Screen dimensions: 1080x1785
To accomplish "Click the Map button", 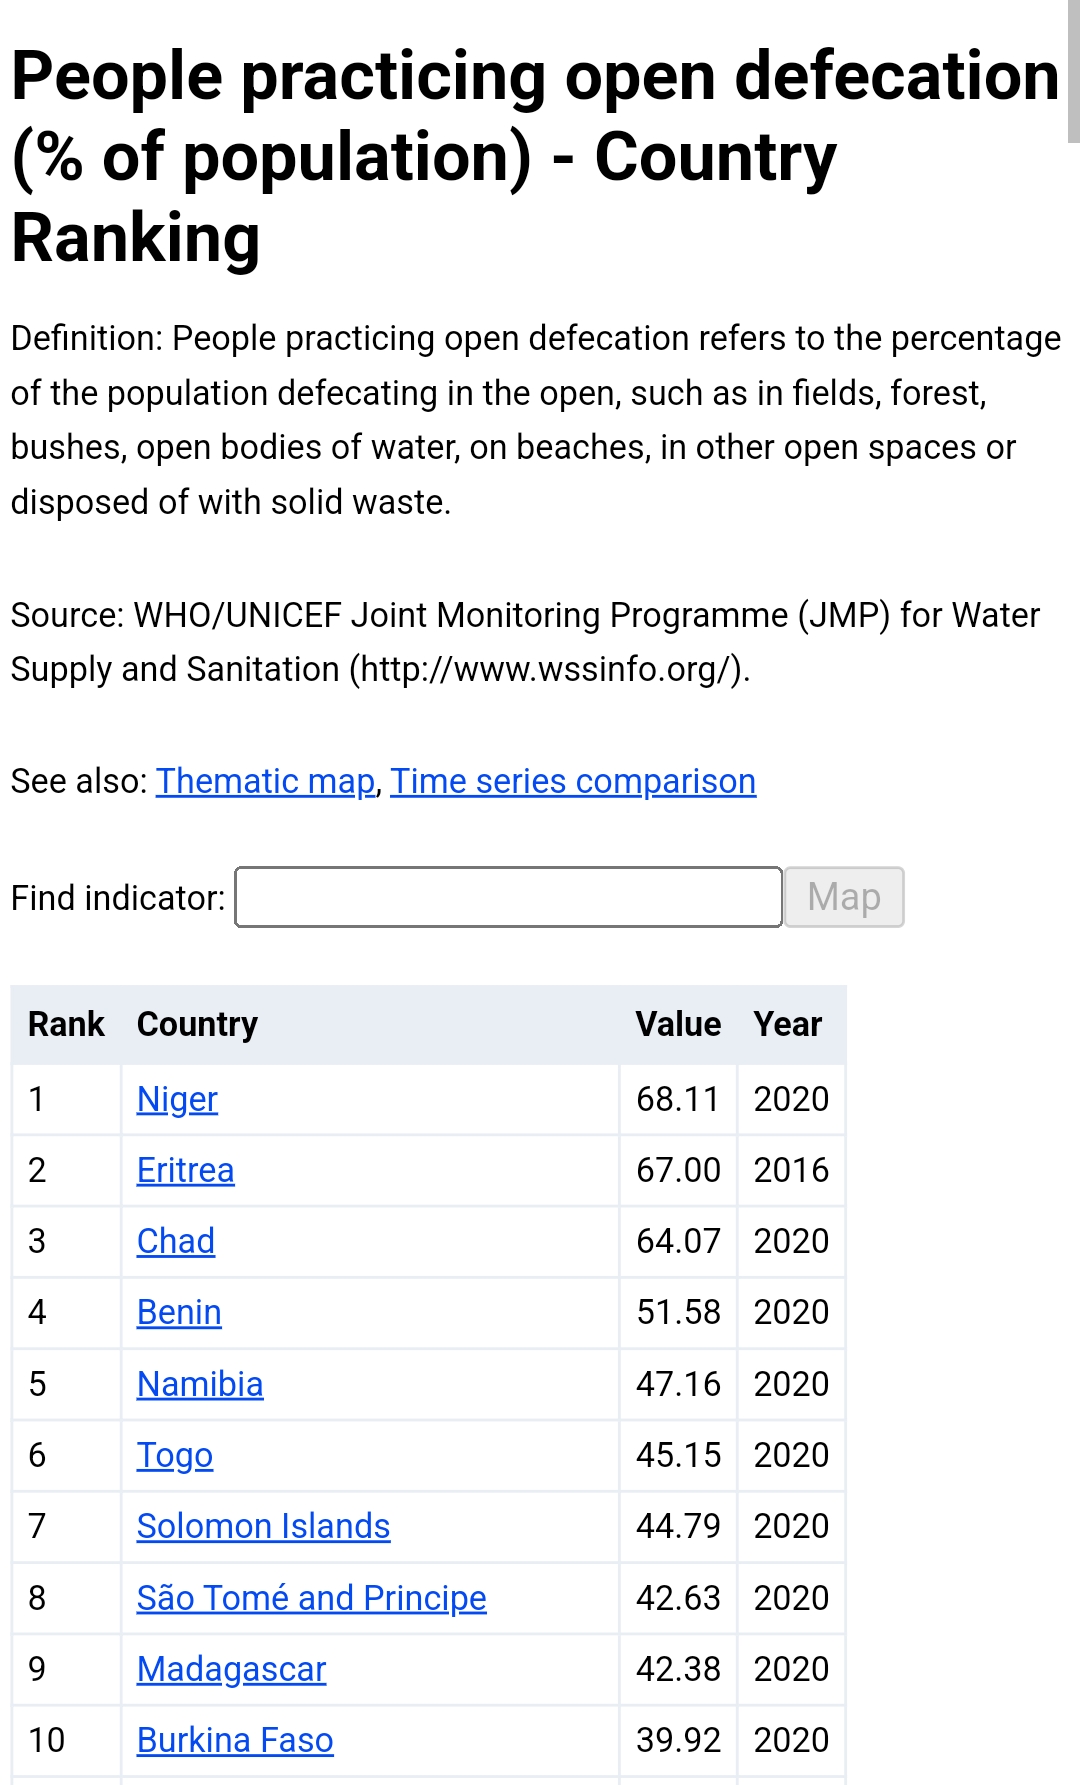I will (844, 897).
